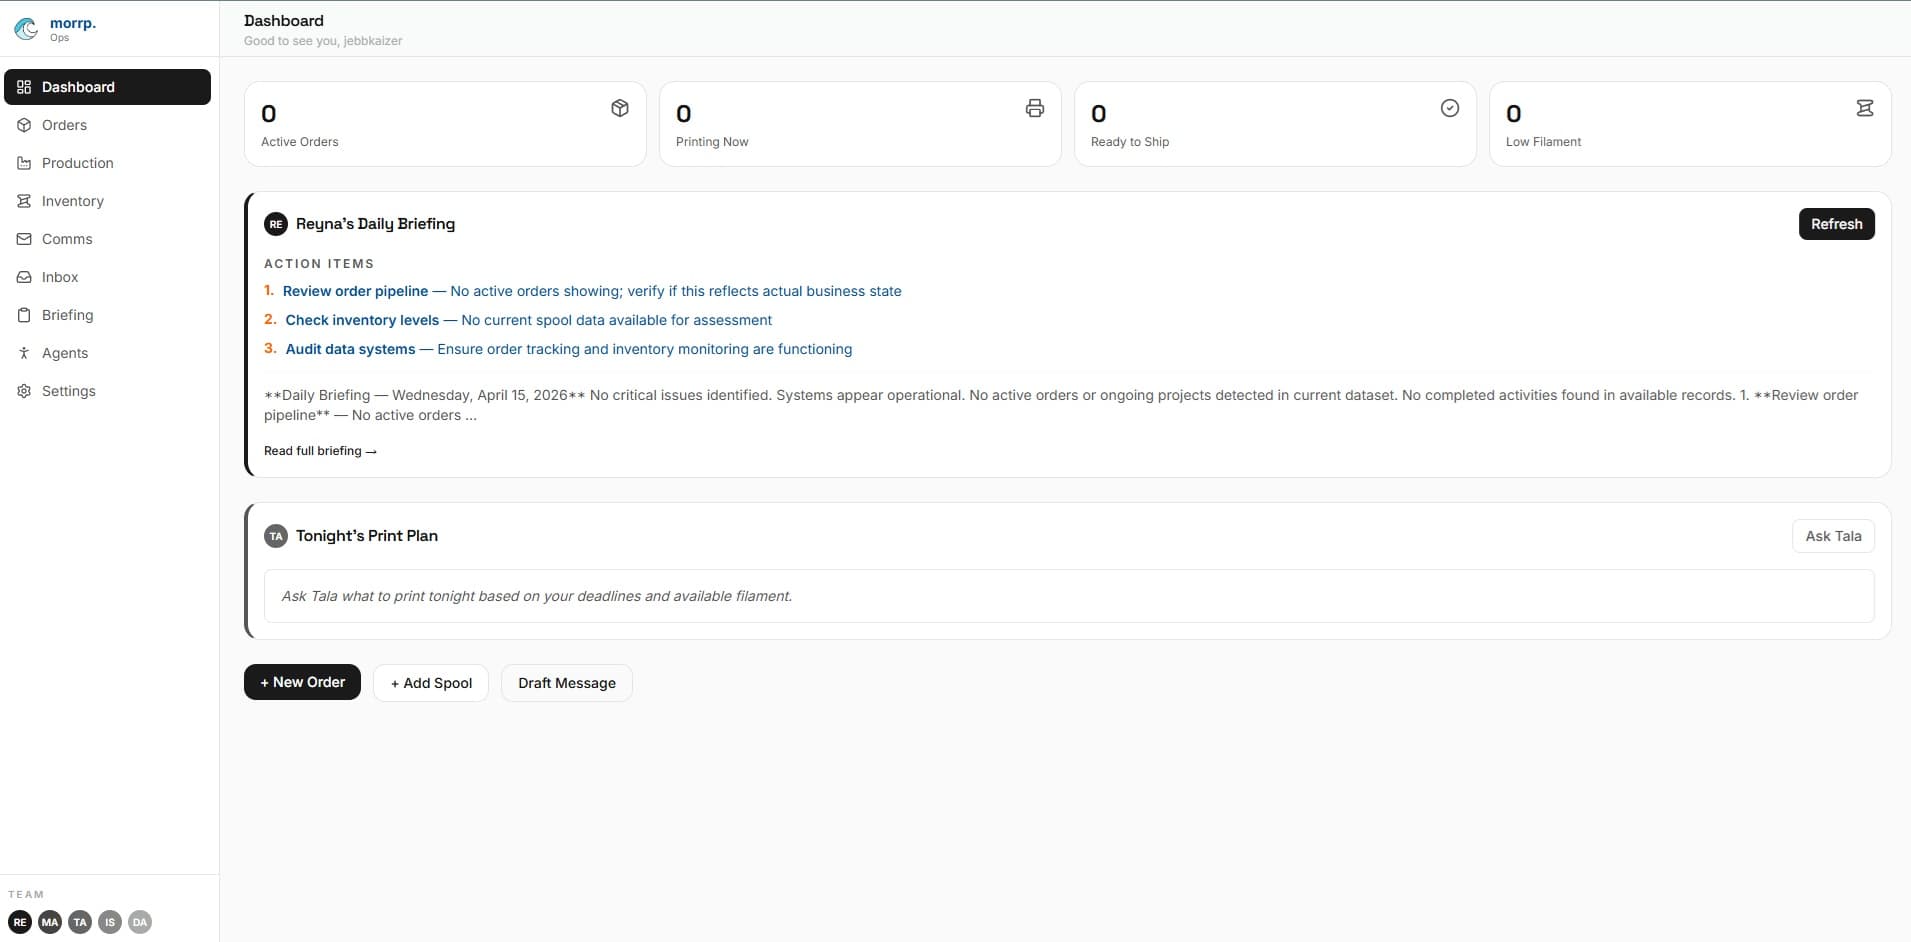
Task: Click the Orders box icon in sidebar
Action: coord(24,125)
